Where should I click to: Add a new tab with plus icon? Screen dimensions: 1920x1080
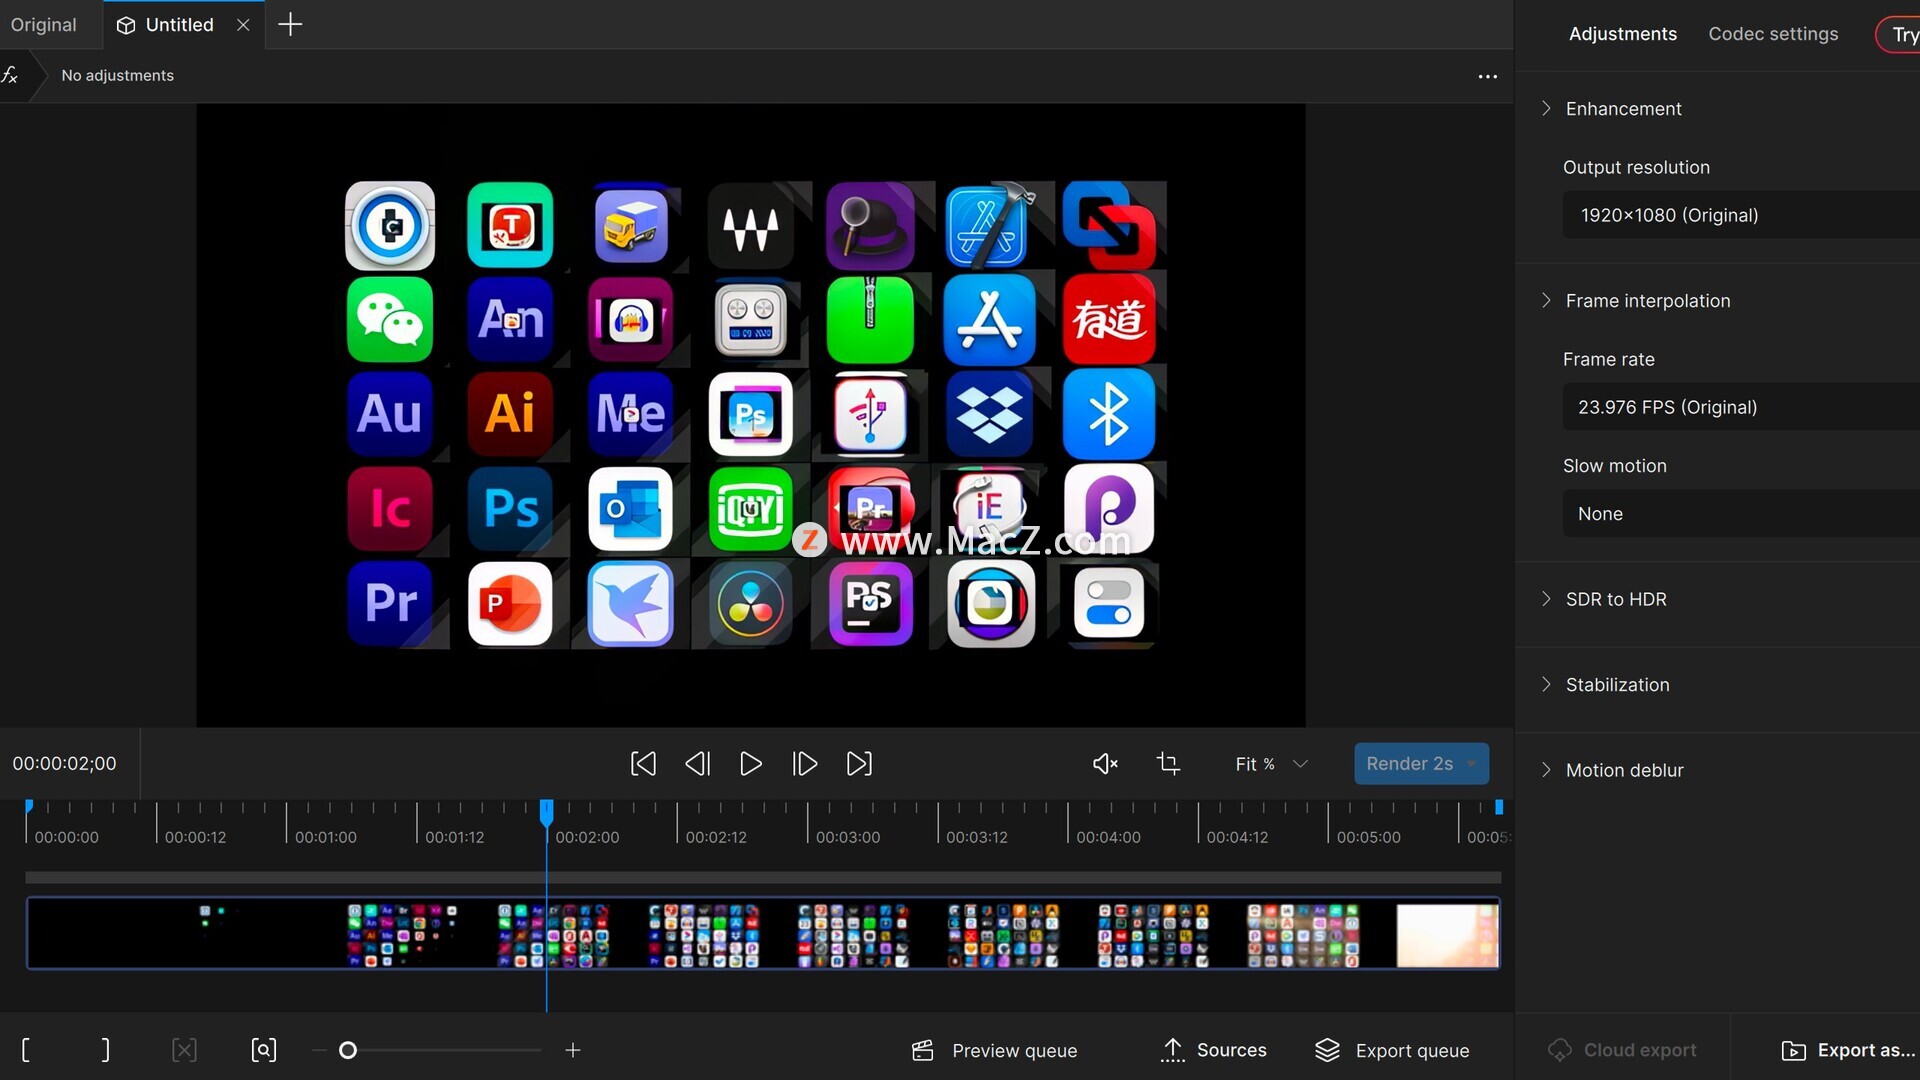coord(290,25)
